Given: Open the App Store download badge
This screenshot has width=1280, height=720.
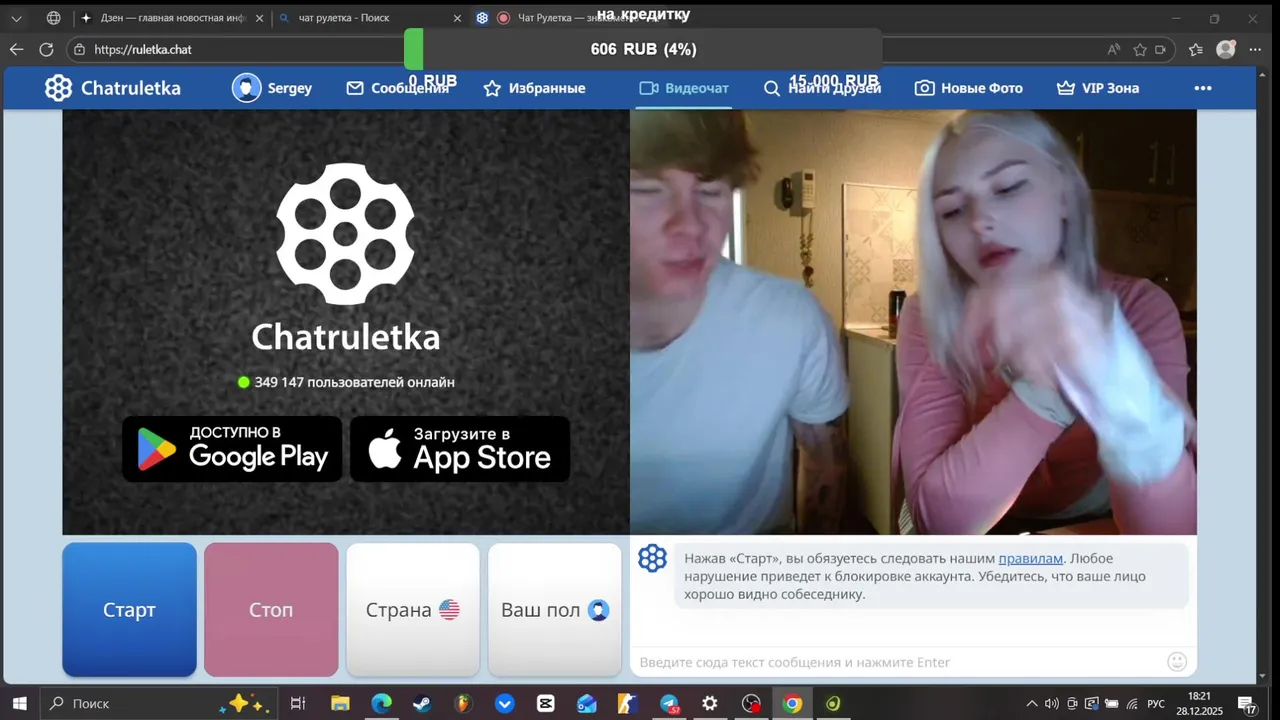Looking at the screenshot, I should point(460,449).
